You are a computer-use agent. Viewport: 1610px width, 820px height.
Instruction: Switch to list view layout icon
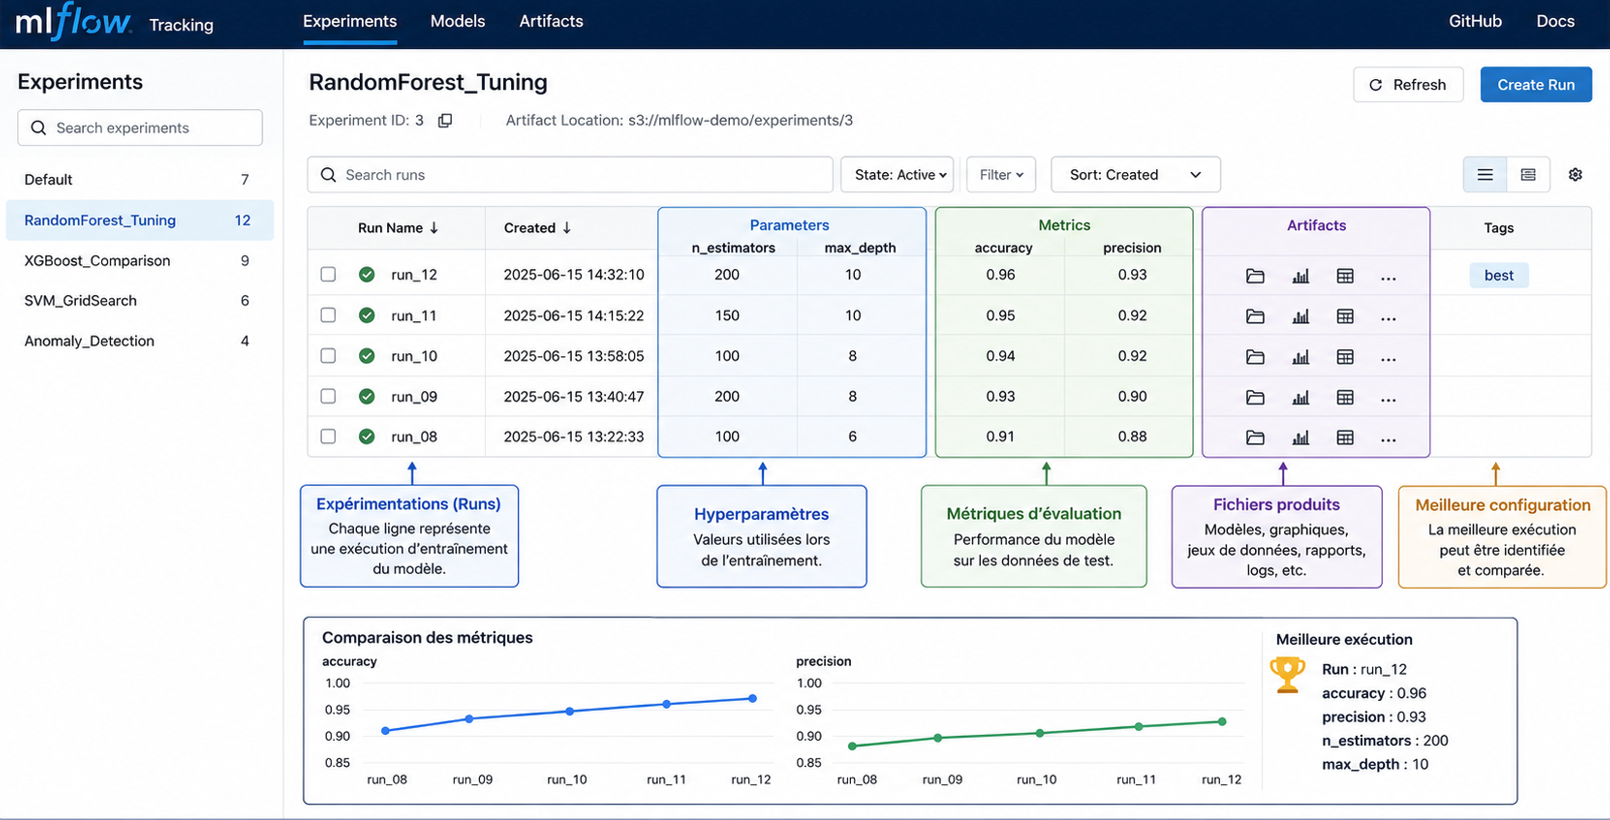click(1485, 175)
